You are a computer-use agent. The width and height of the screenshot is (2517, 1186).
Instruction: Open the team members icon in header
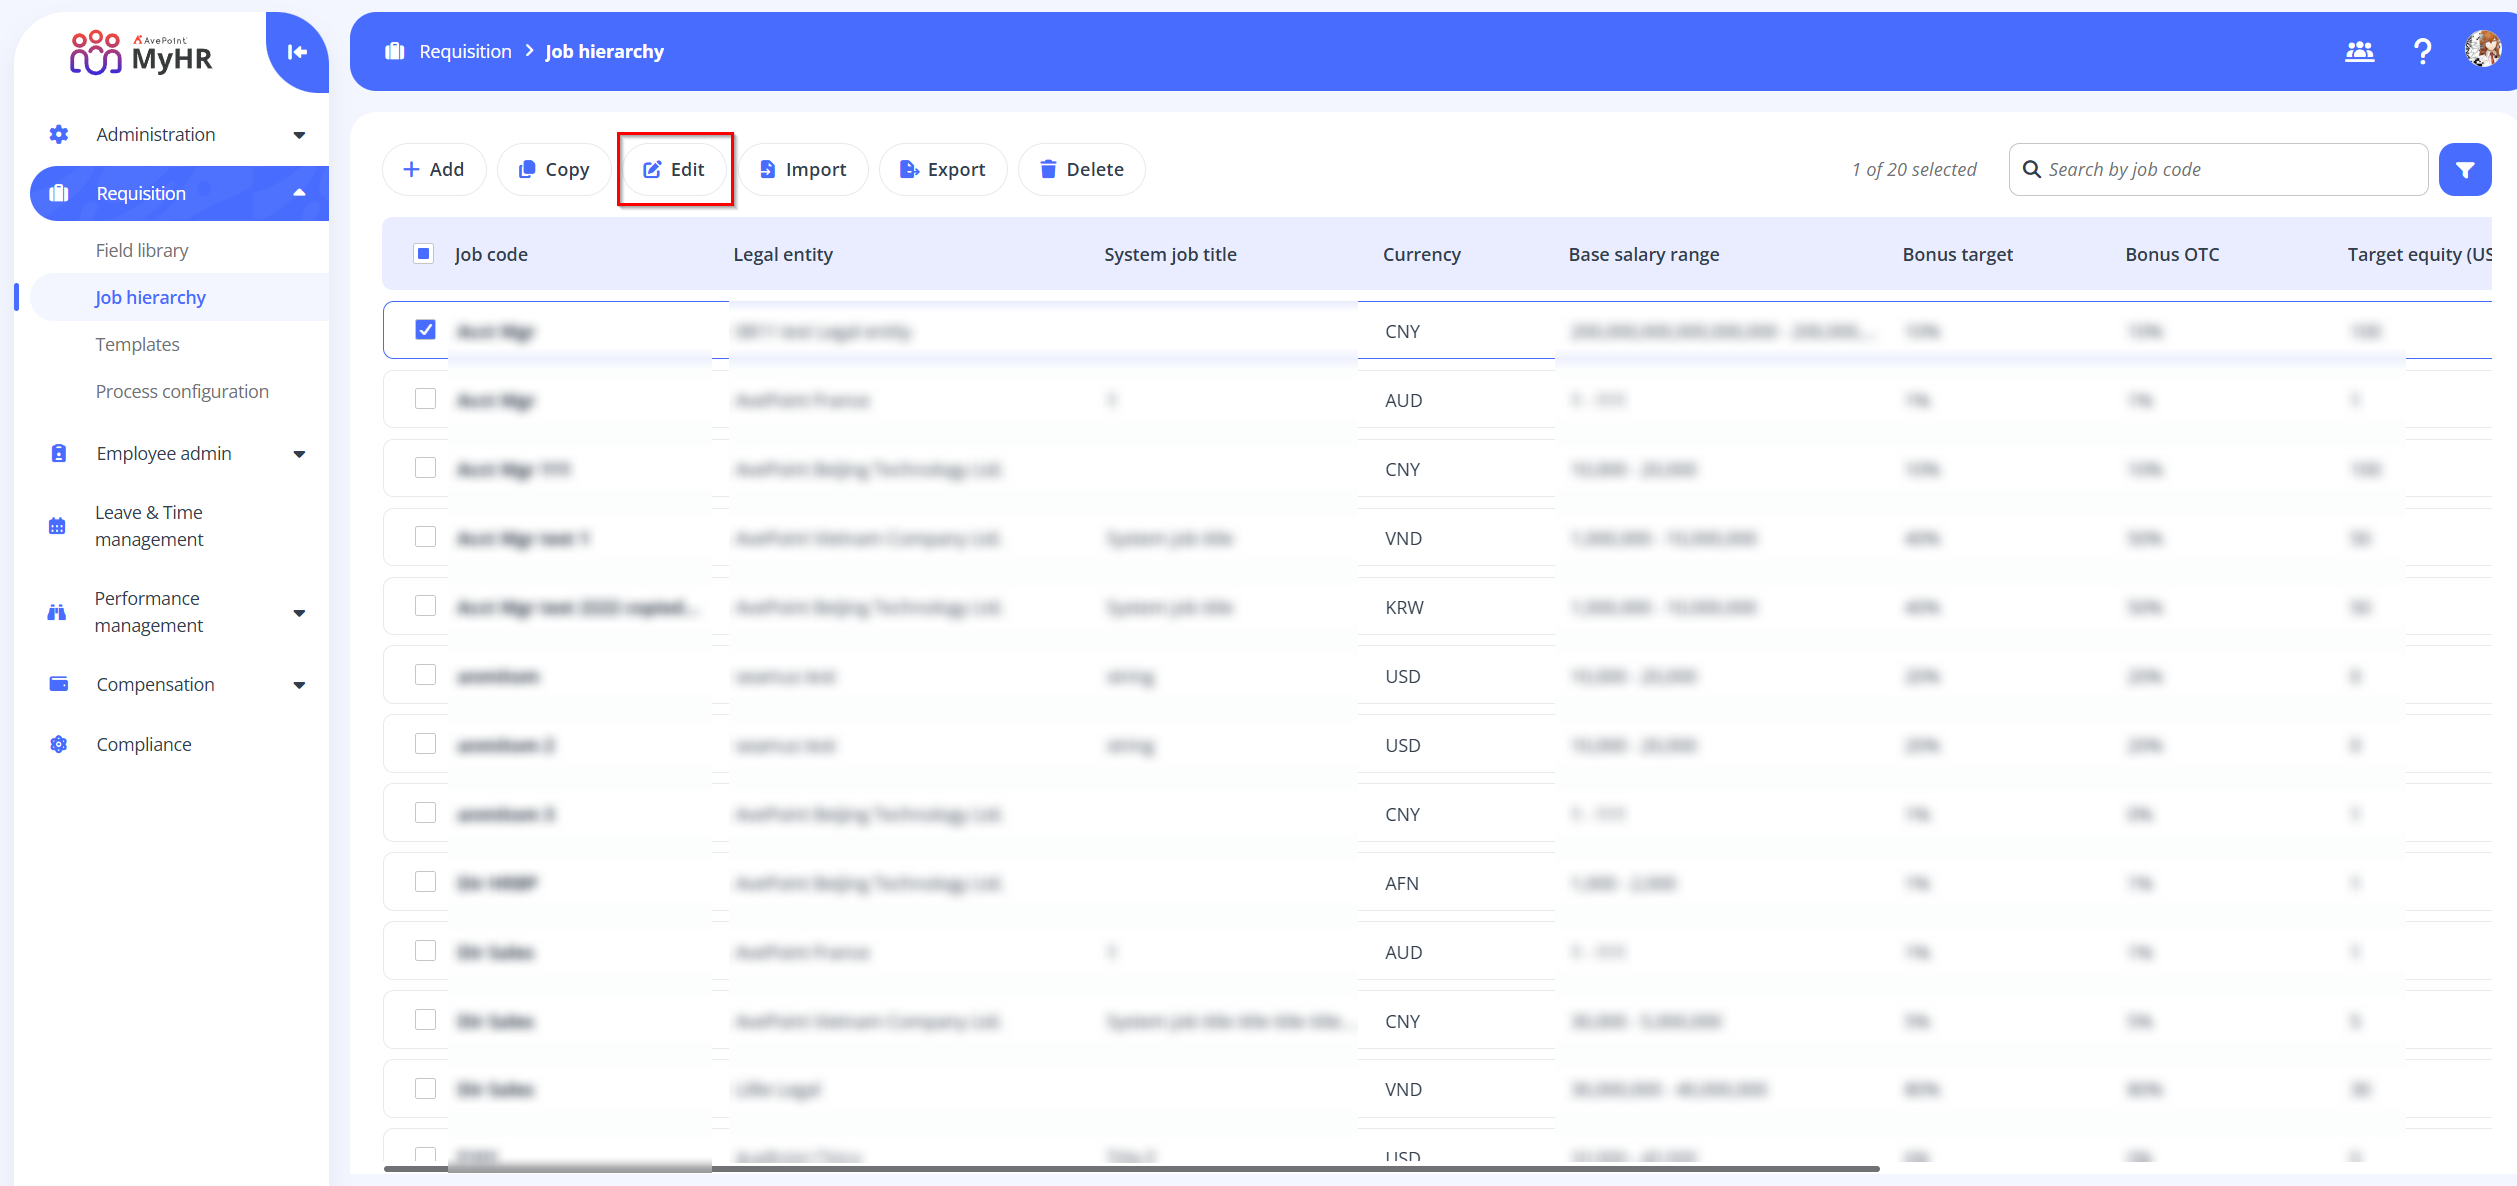[x=2360, y=51]
